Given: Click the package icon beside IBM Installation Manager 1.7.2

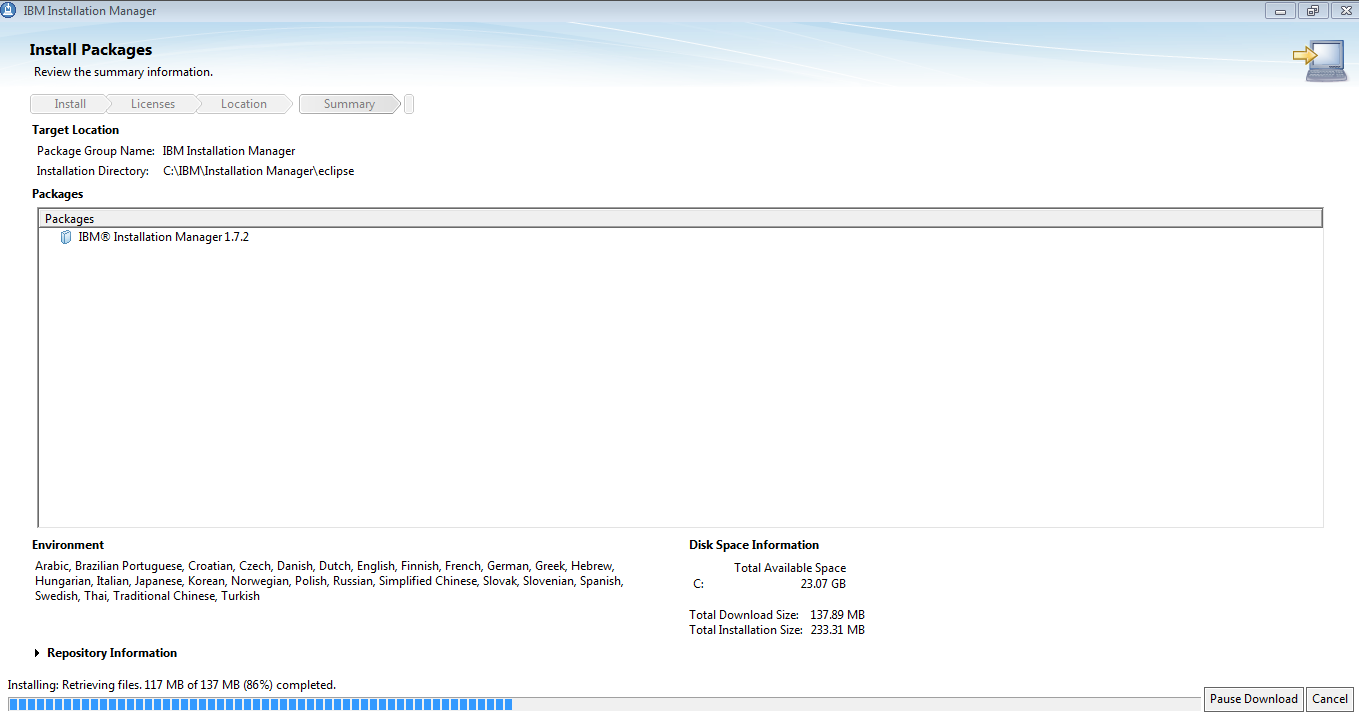Looking at the screenshot, I should tap(66, 237).
